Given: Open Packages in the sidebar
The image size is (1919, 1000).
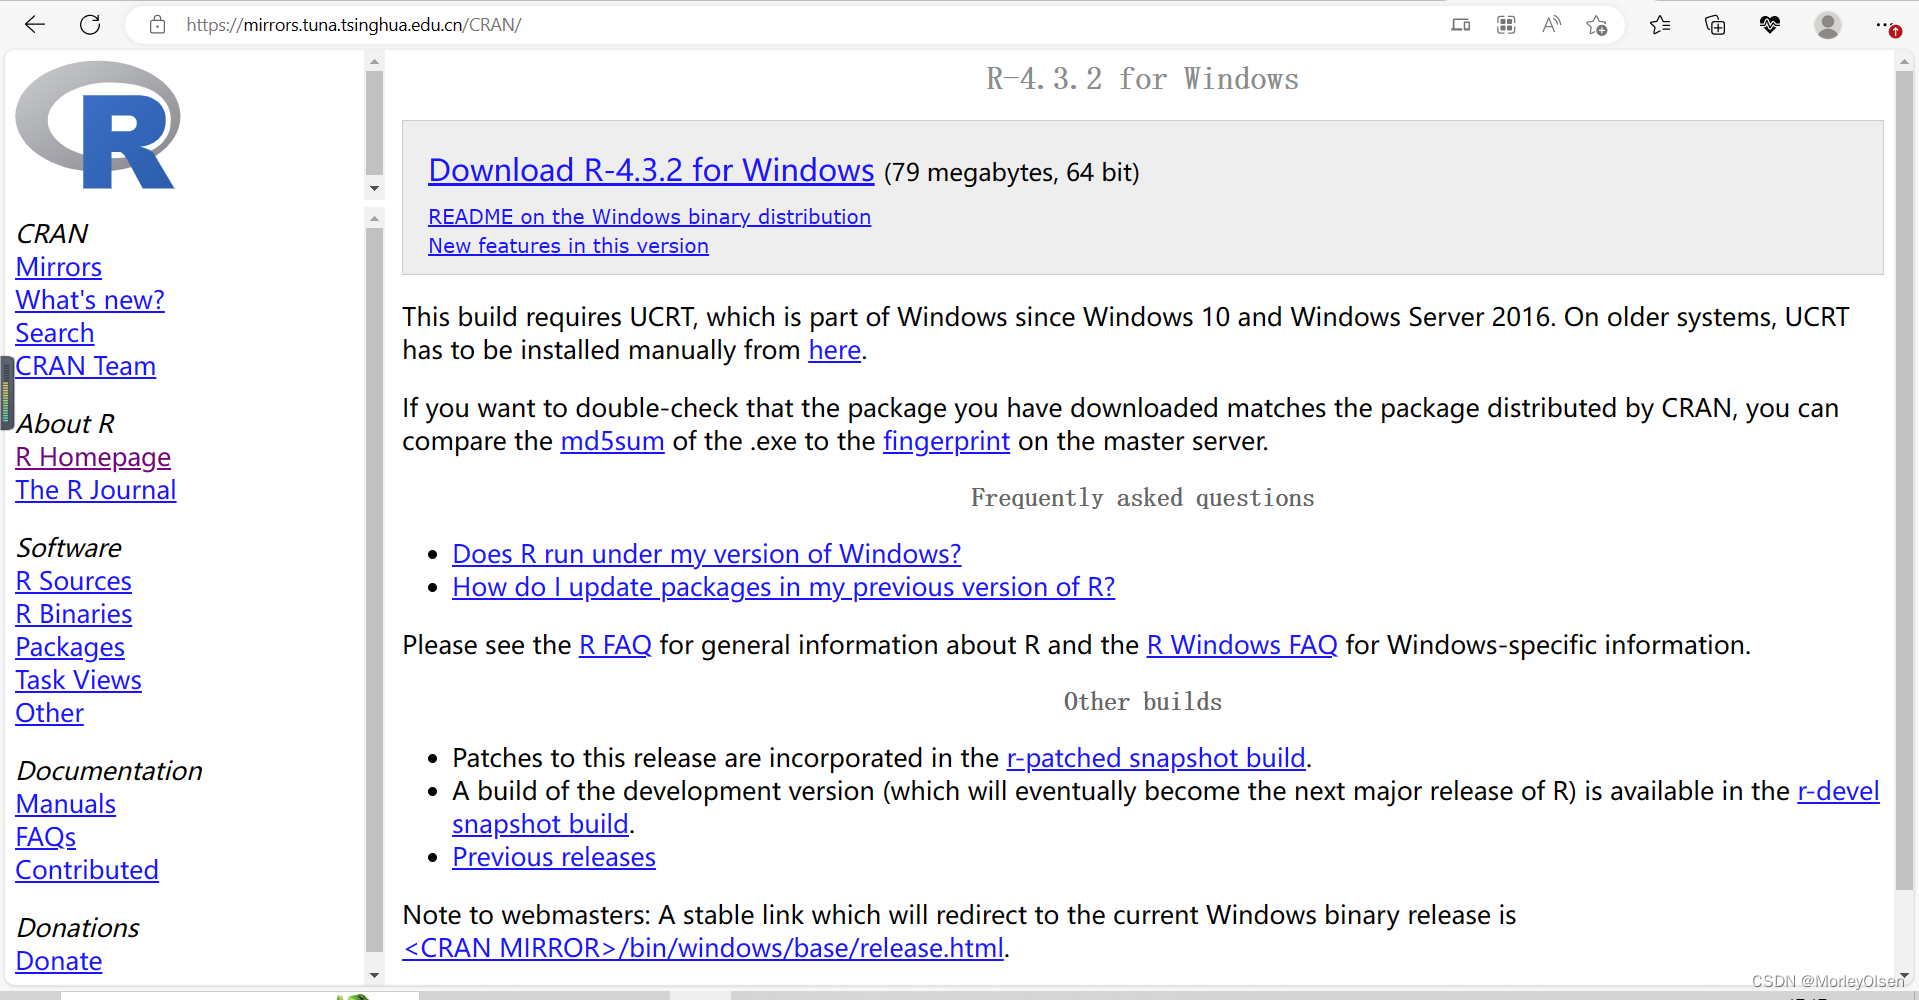Looking at the screenshot, I should tap(70, 647).
